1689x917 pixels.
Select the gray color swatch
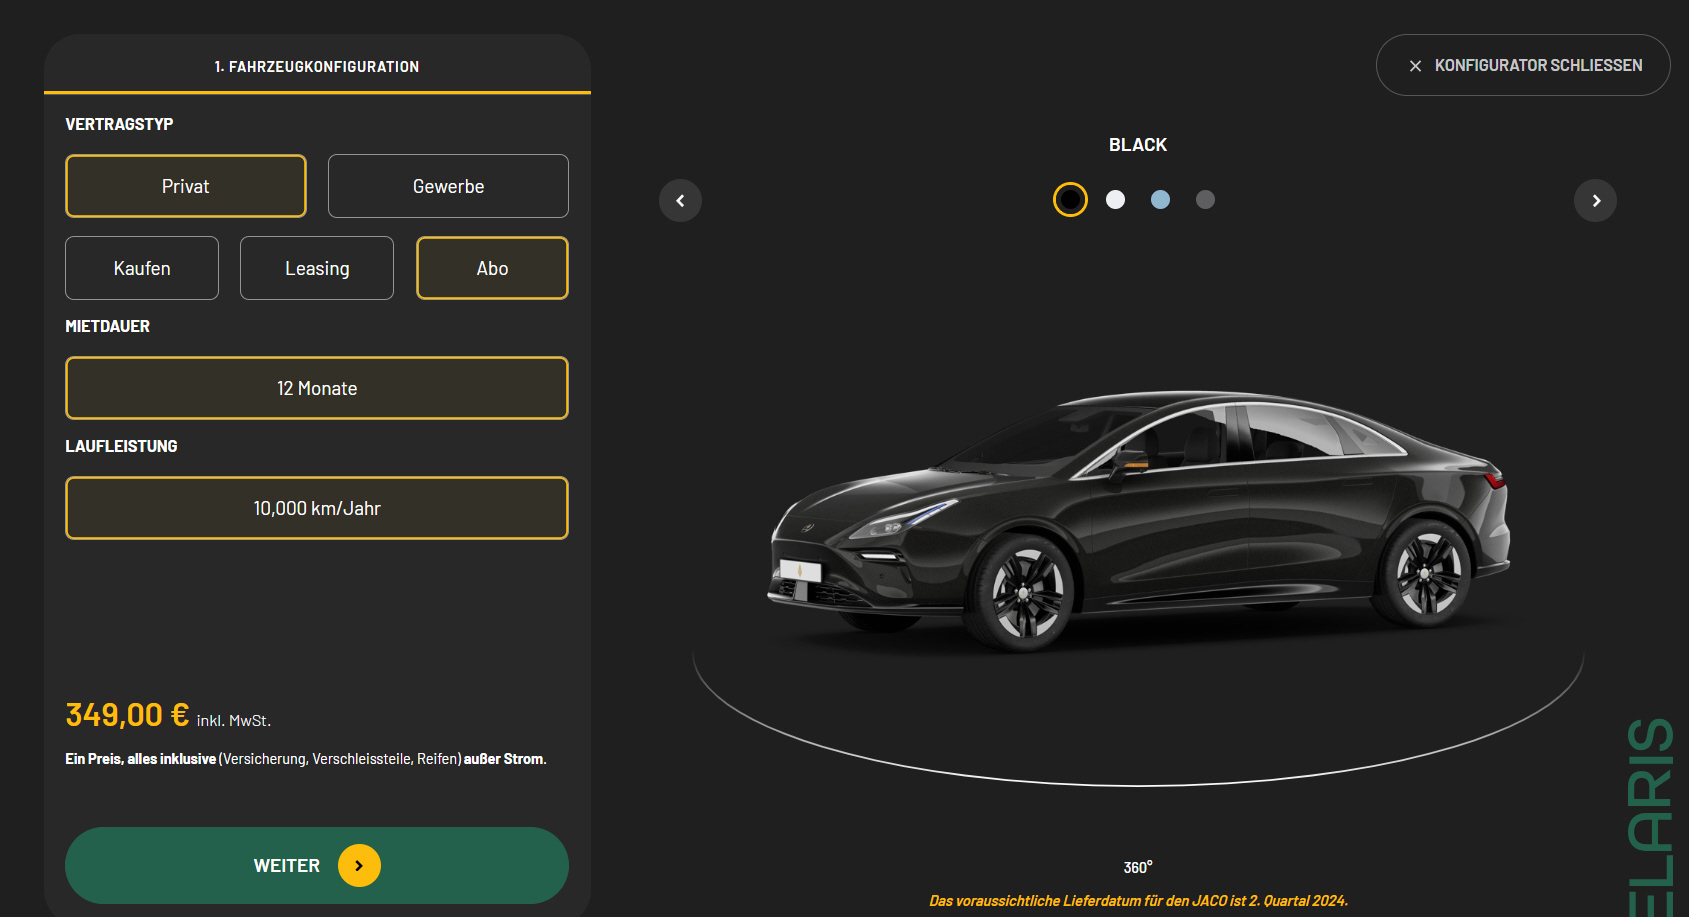[x=1205, y=200]
